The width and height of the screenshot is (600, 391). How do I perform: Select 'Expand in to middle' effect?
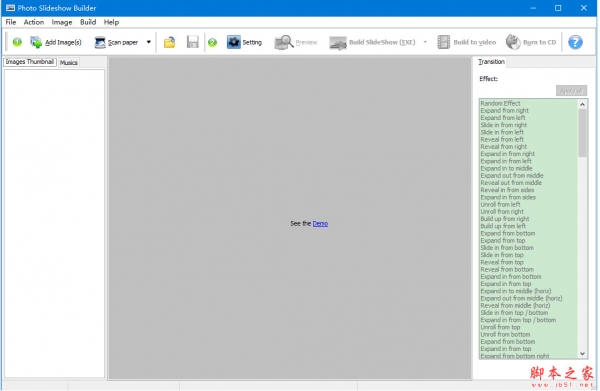(506, 168)
